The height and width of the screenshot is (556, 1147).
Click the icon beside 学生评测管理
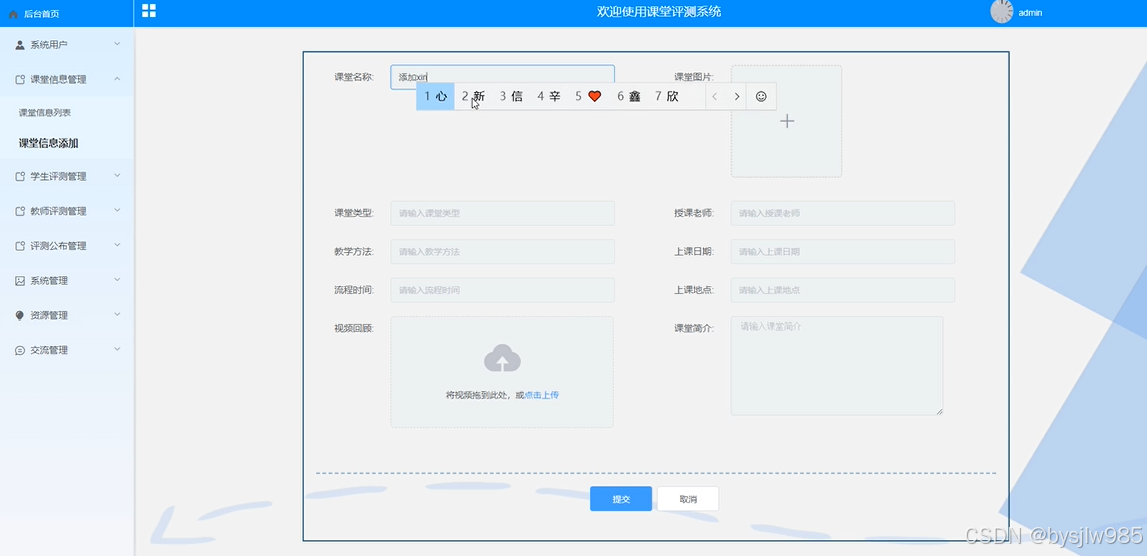[20, 176]
